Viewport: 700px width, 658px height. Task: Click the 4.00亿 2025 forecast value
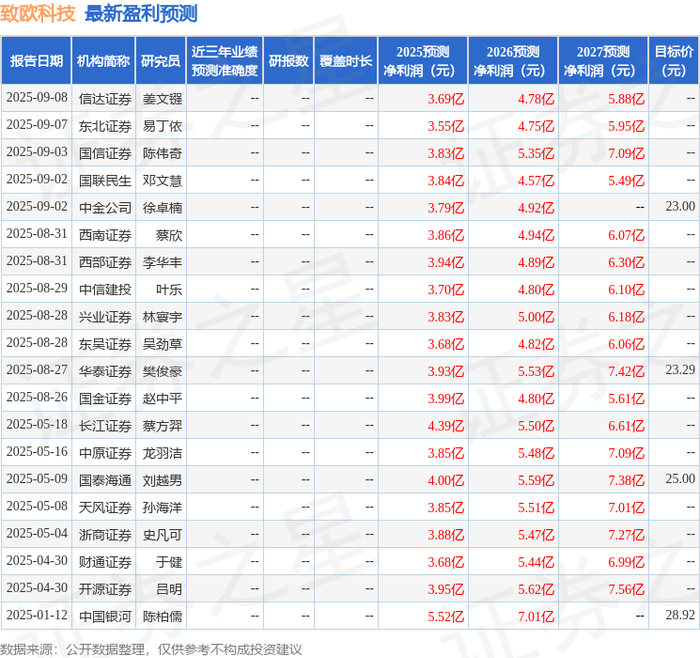(446, 480)
